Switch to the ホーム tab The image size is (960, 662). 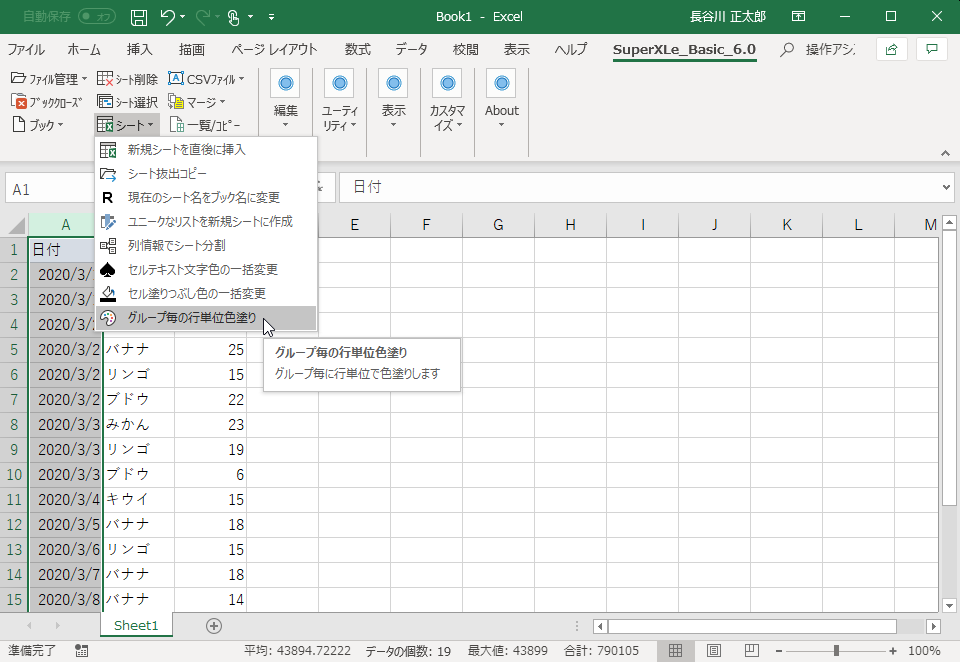[x=84, y=50]
